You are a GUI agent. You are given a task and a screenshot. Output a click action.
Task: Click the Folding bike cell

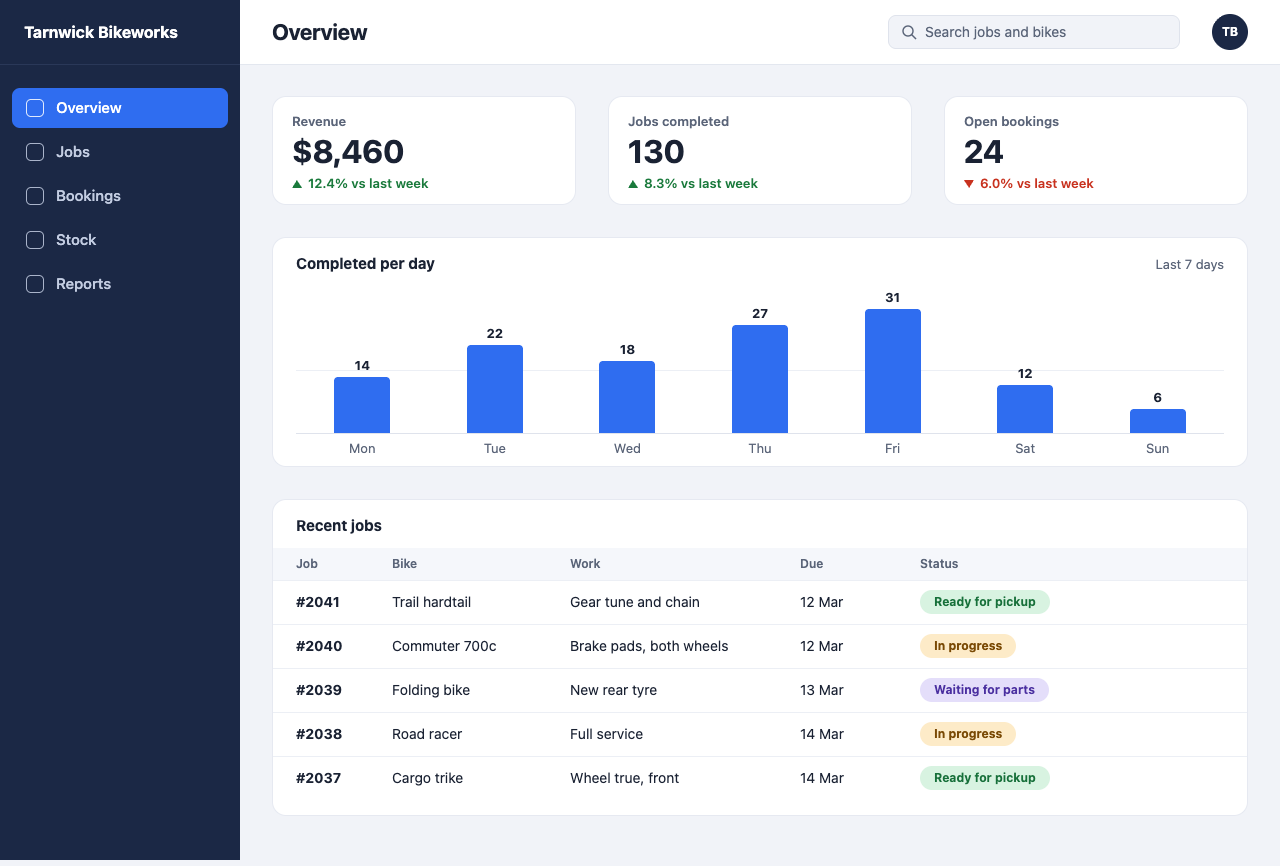click(x=431, y=690)
